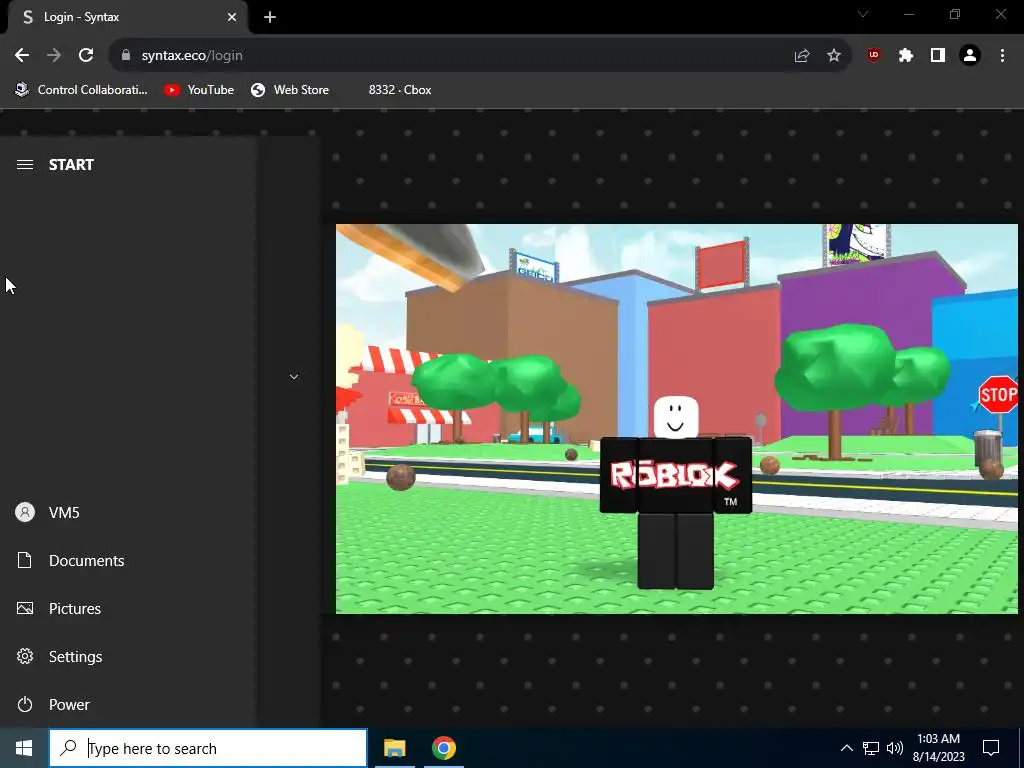This screenshot has height=768, width=1024.
Task: Switch to Chrome in the taskbar
Action: click(443, 748)
